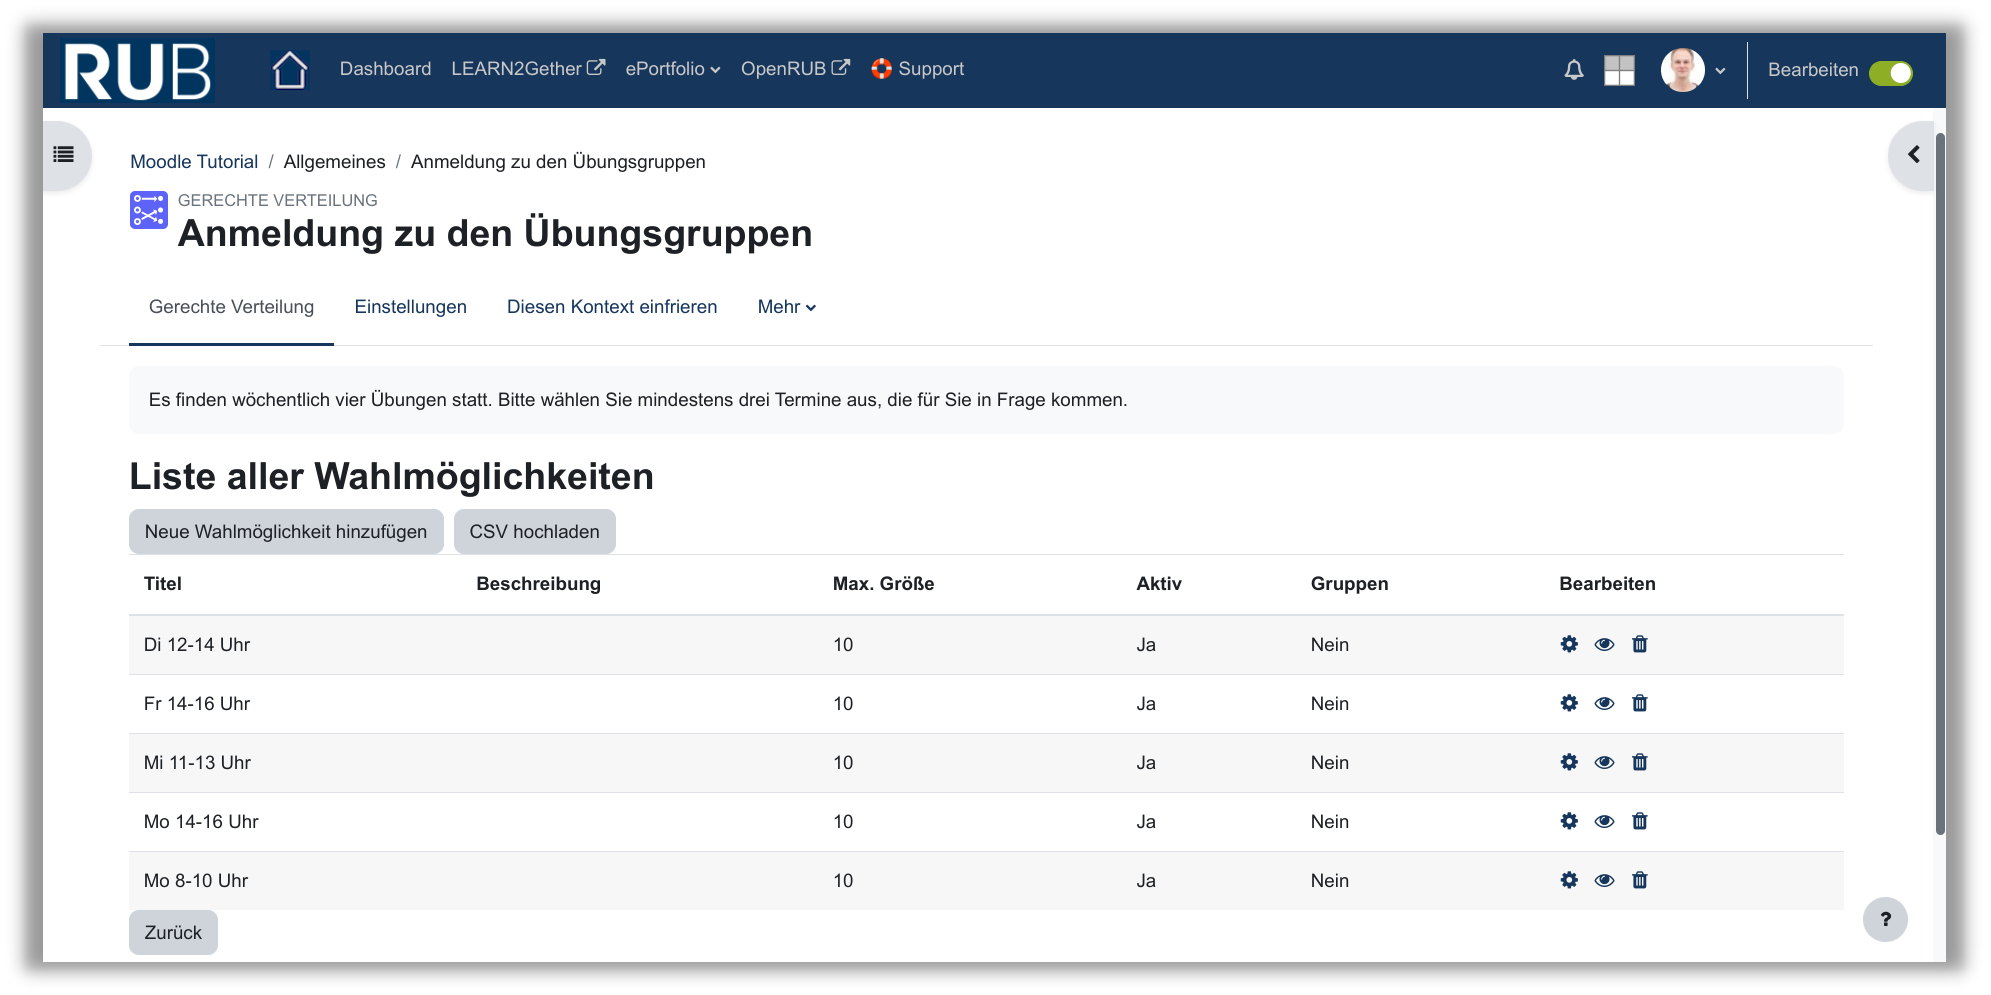Expand the Mehr dropdown menu
Viewport: 1991px width, 995px height.
pos(786,307)
